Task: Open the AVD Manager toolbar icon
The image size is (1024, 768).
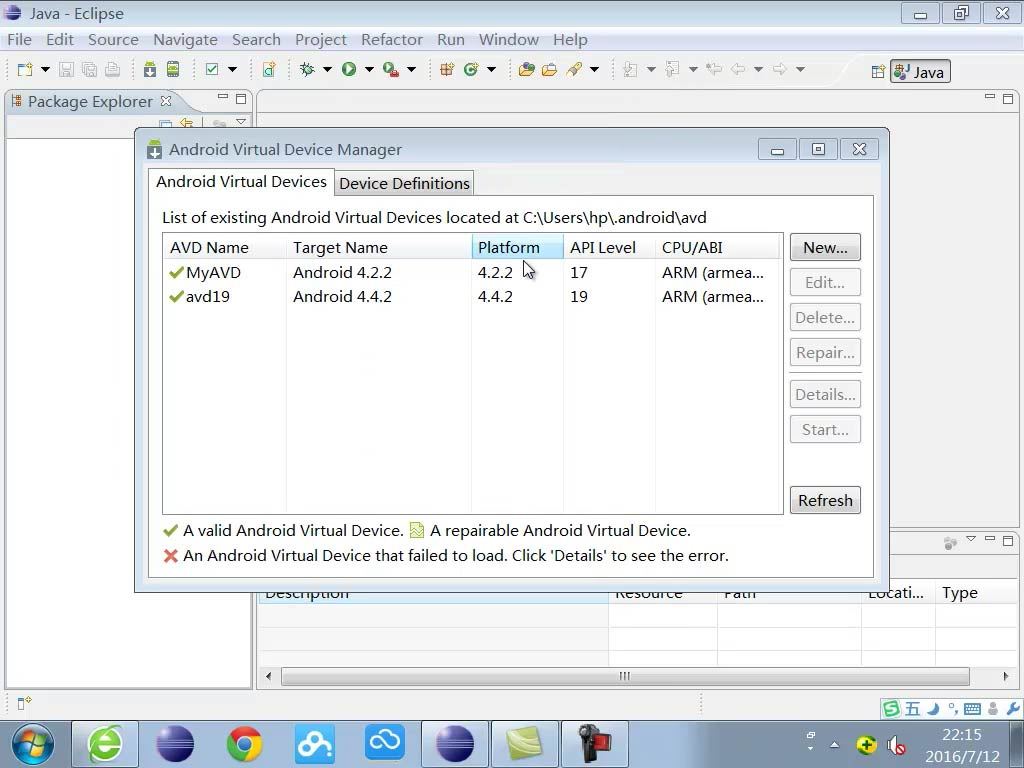Action: [x=173, y=69]
